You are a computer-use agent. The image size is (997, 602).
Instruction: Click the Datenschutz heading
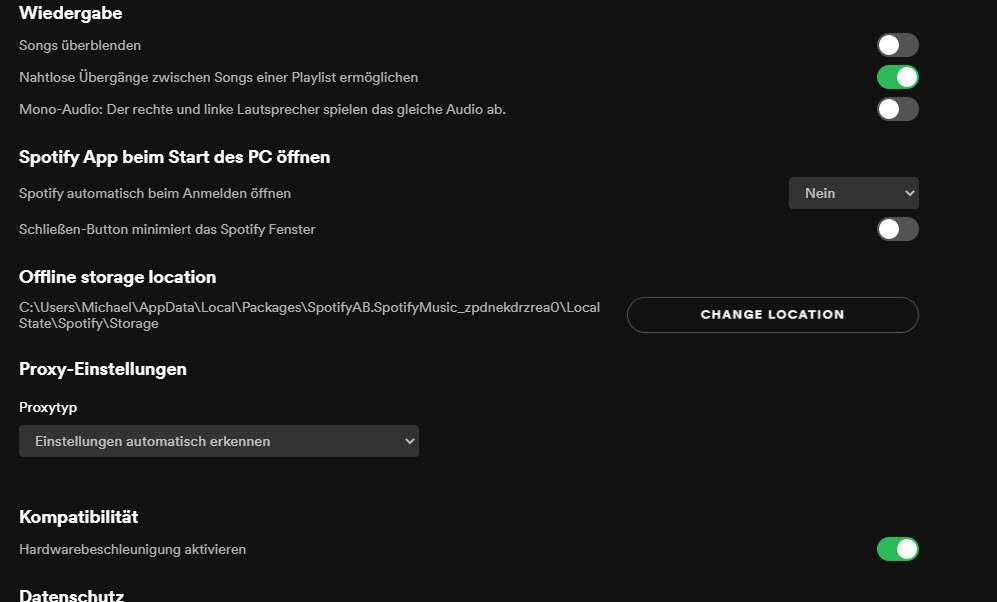(71, 595)
